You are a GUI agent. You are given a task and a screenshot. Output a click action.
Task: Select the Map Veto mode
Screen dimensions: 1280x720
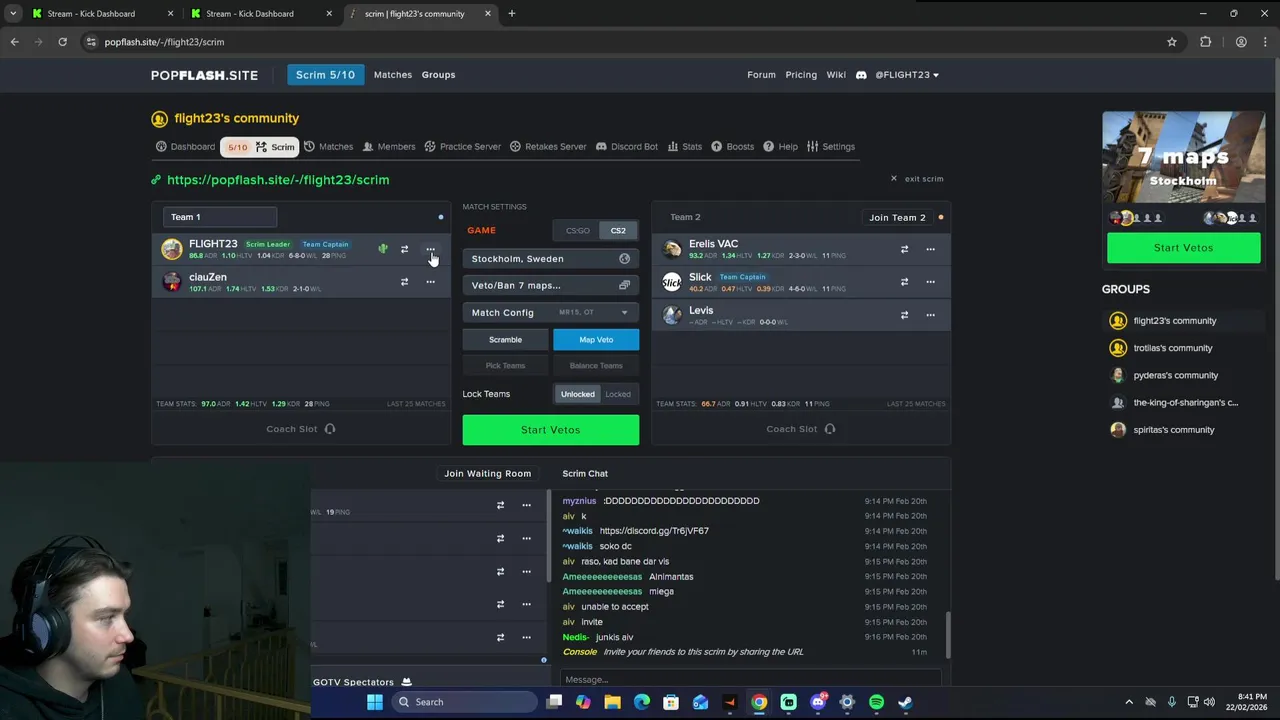[x=596, y=340]
